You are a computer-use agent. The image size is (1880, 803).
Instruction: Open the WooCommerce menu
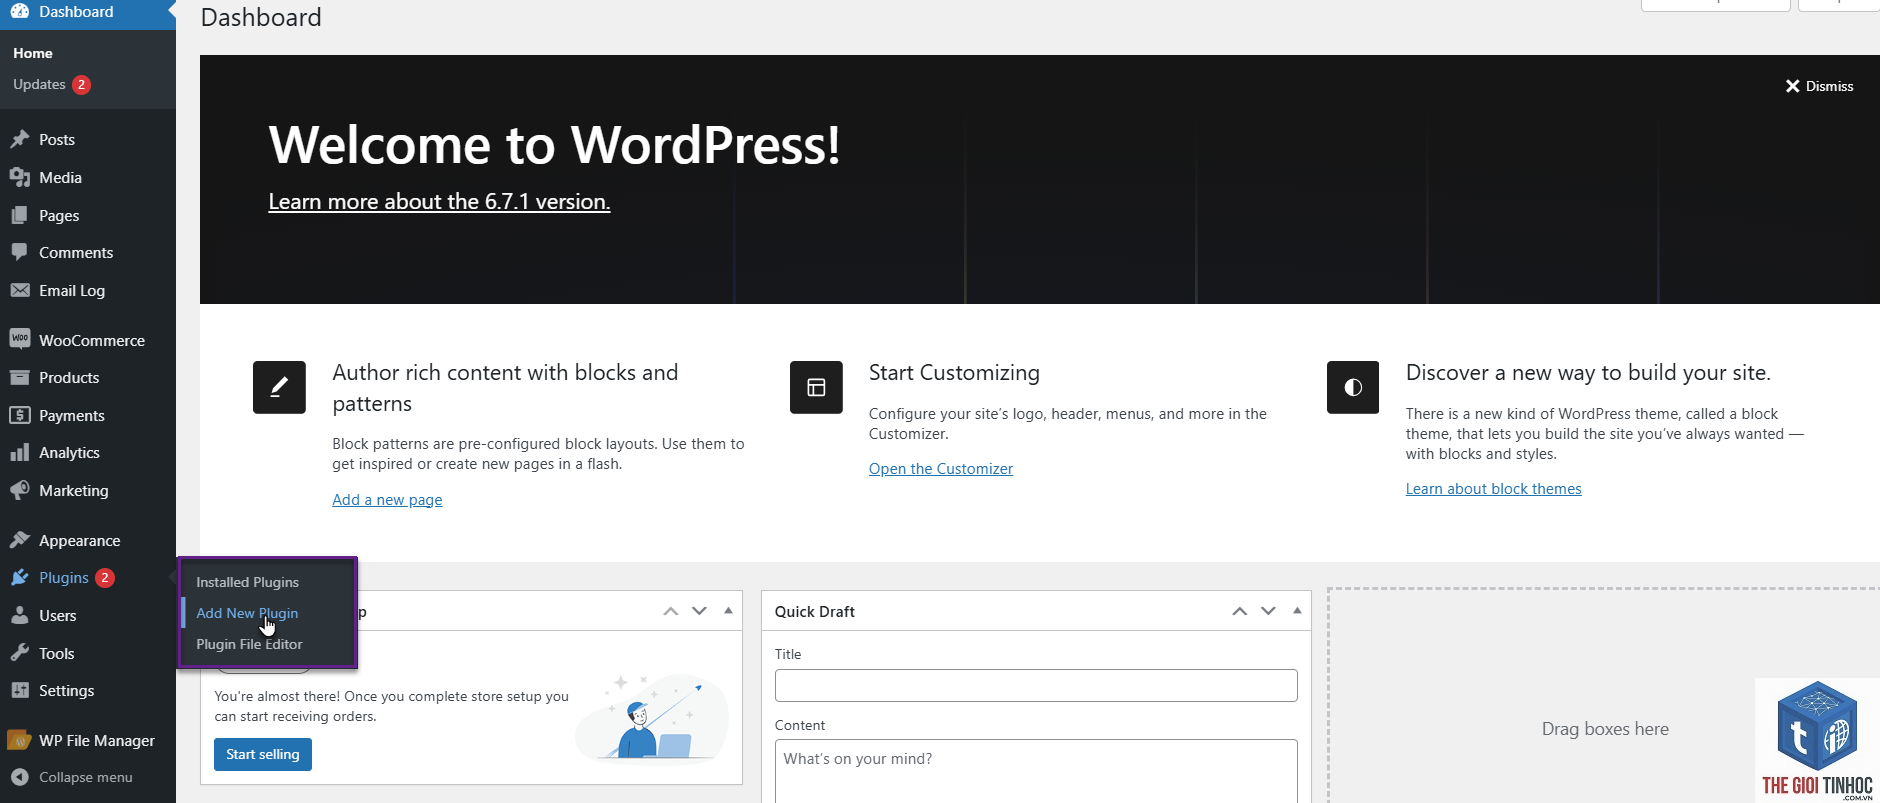tap(88, 340)
